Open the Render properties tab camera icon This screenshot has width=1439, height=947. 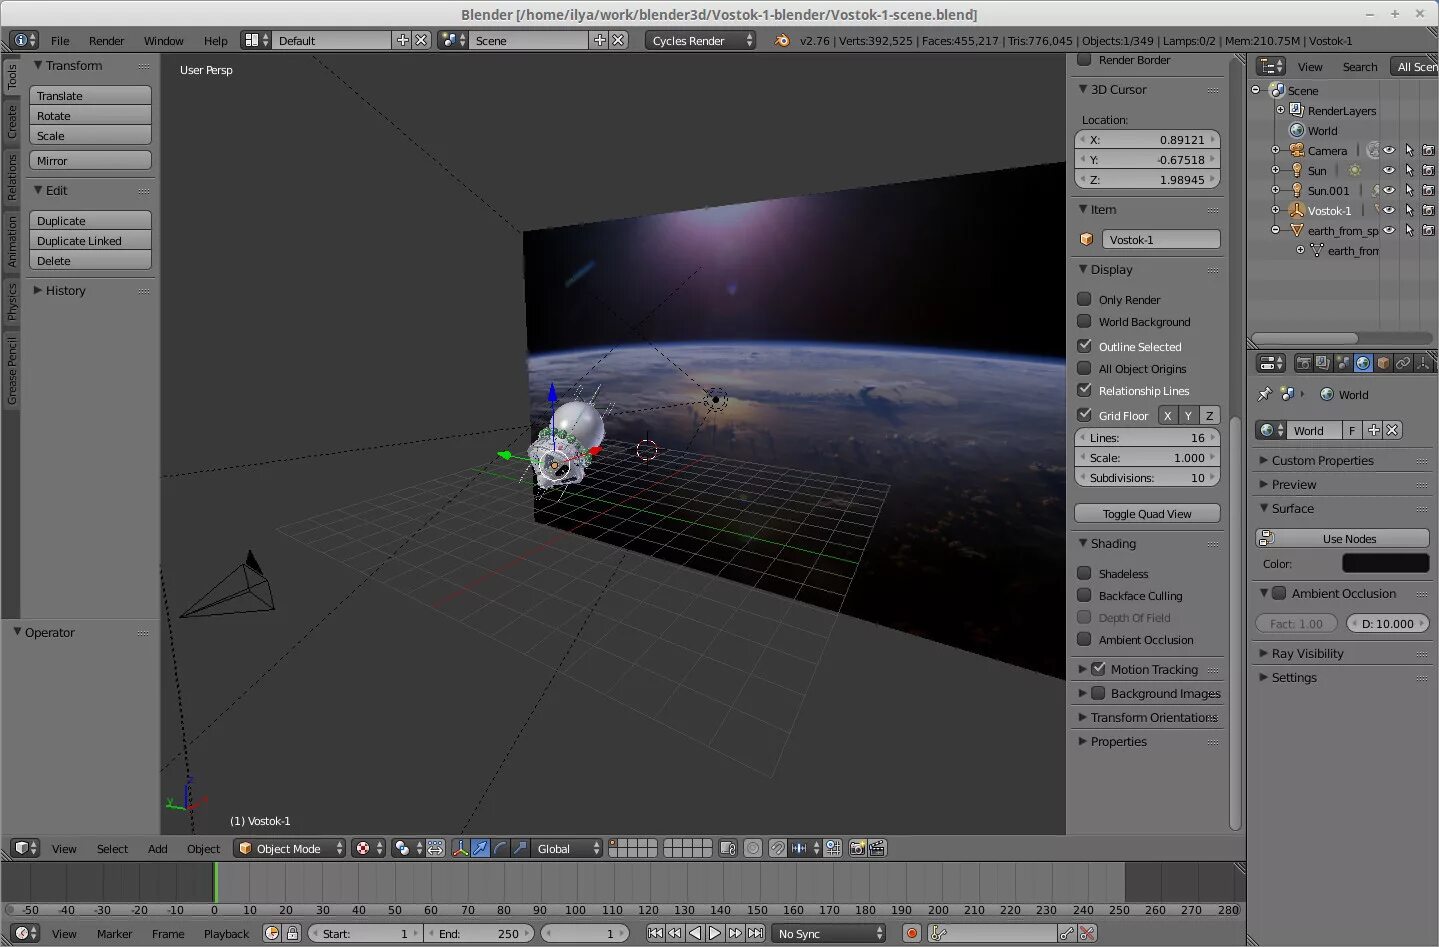coord(1303,363)
